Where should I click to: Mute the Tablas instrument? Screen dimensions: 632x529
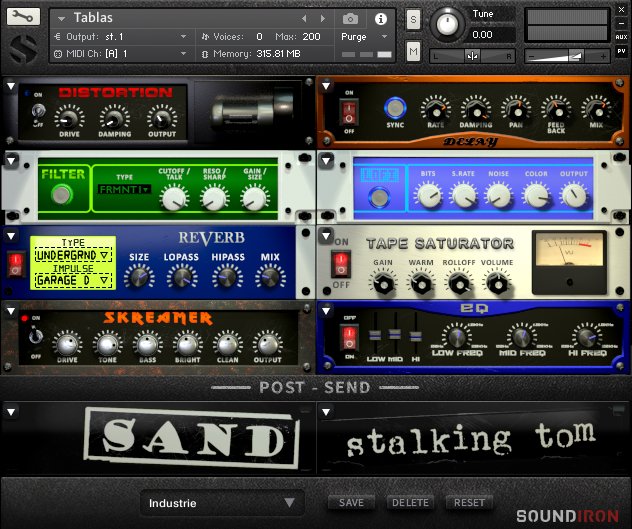[x=413, y=51]
